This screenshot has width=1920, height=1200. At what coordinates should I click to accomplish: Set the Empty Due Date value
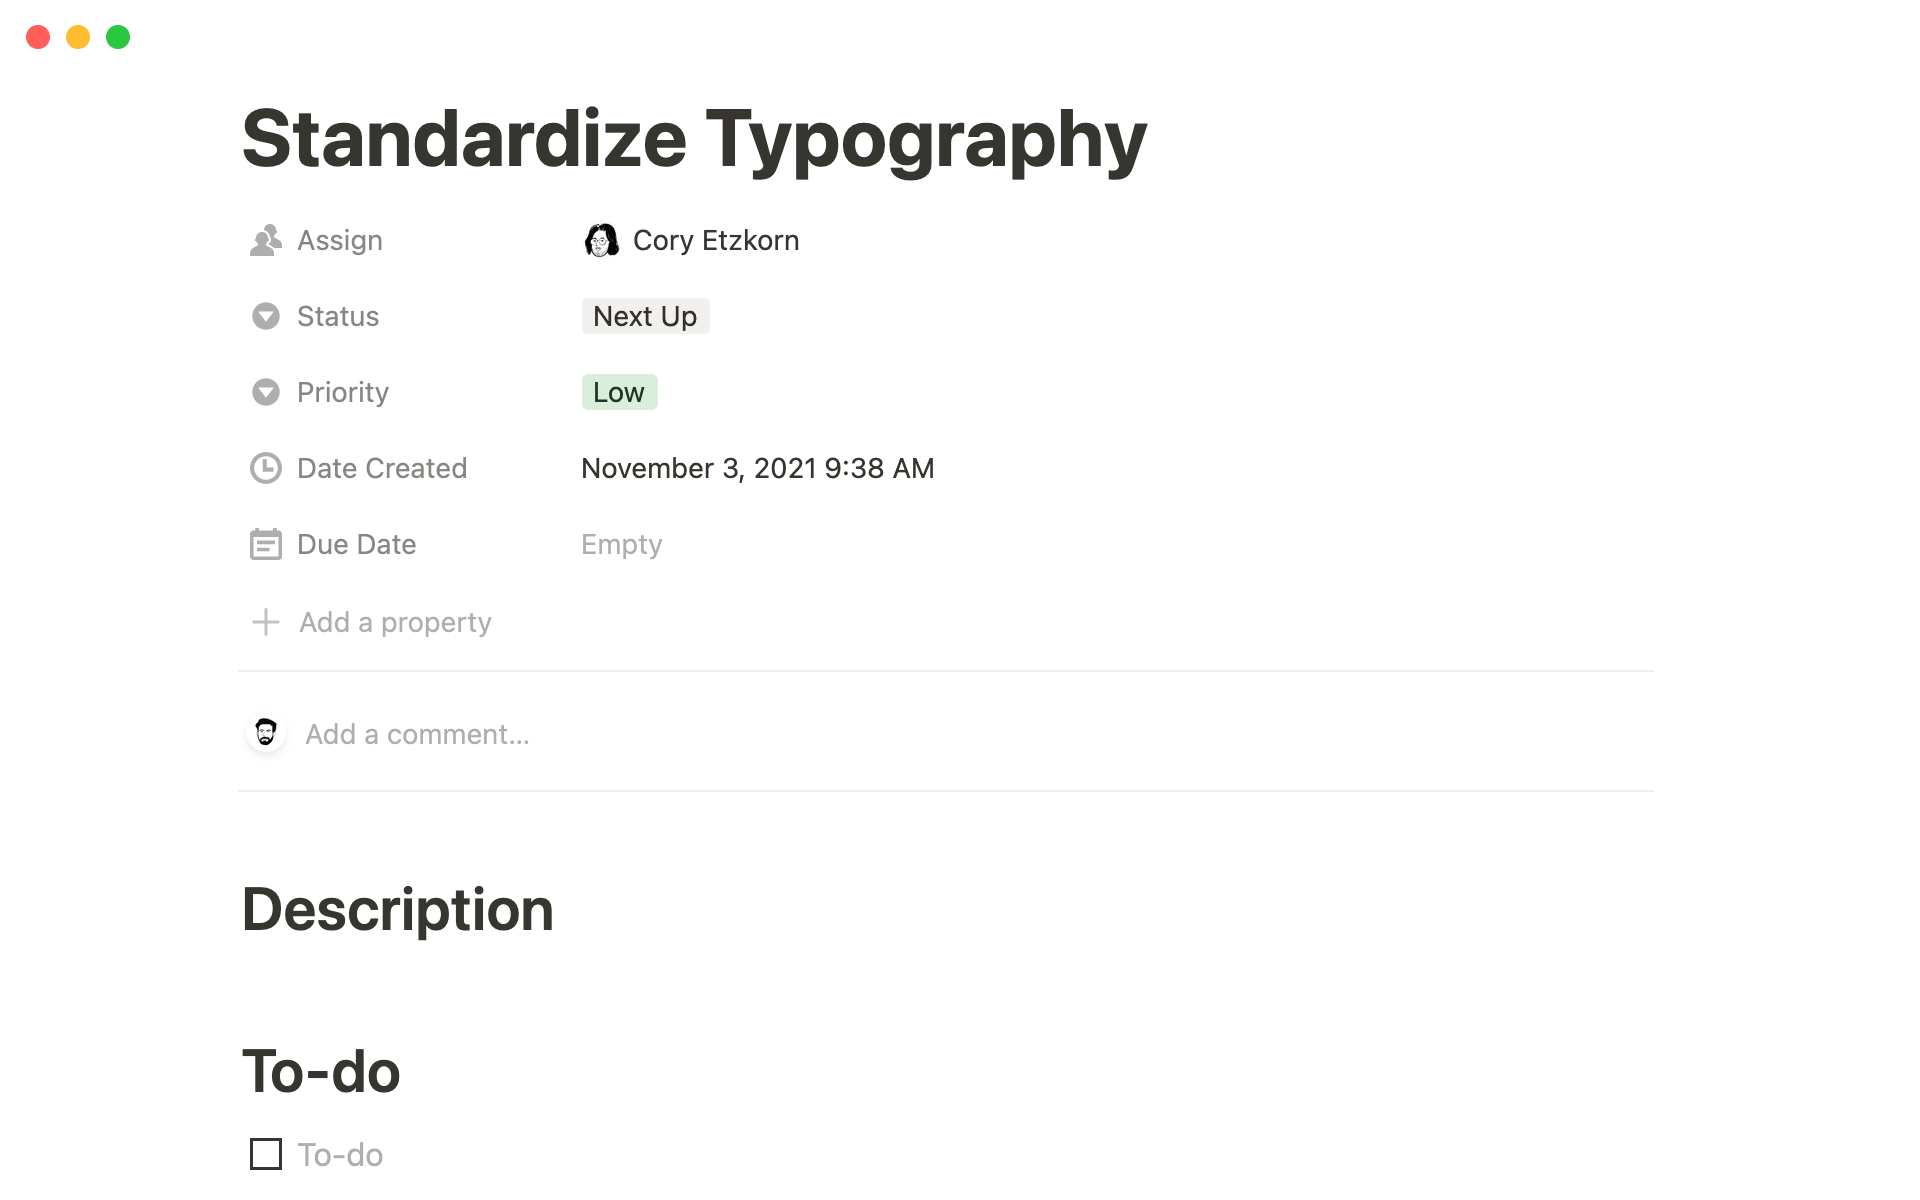tap(621, 545)
